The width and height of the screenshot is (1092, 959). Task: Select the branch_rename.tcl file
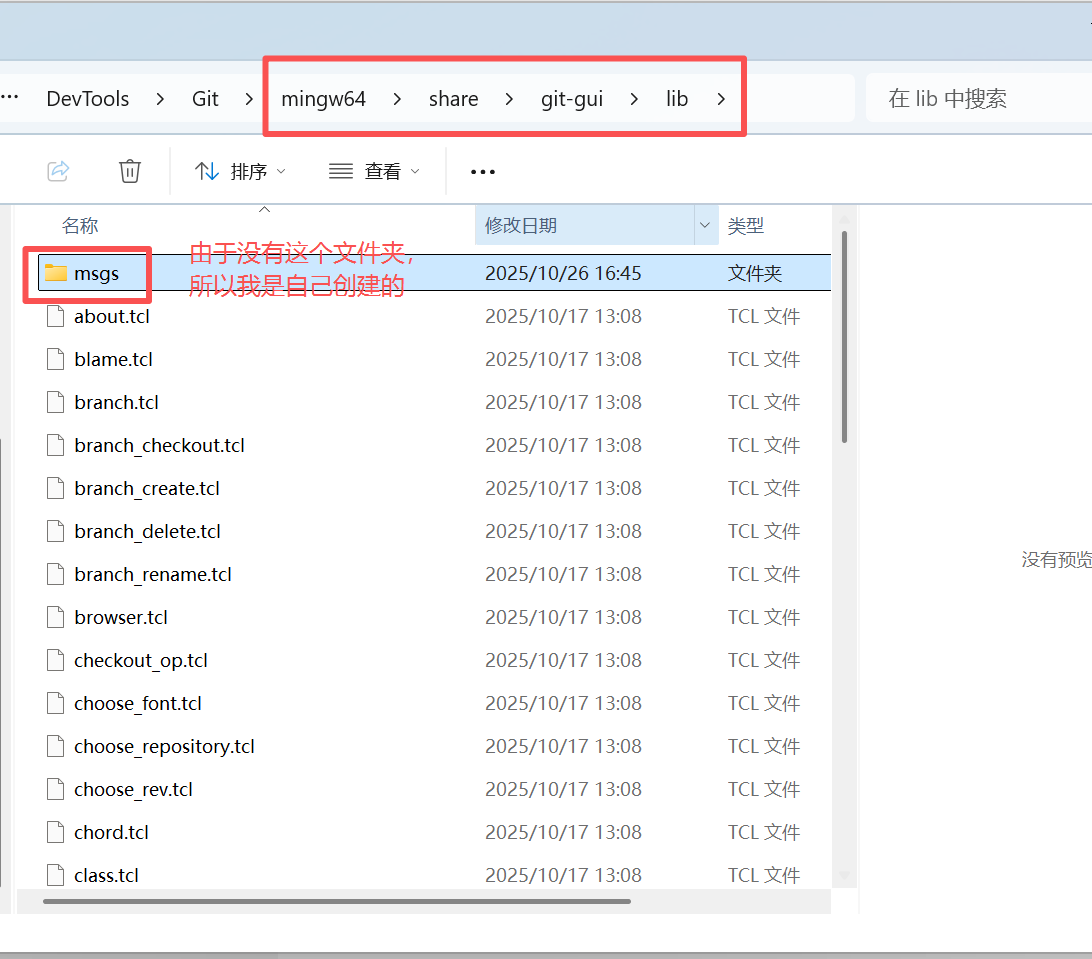point(433,575)
